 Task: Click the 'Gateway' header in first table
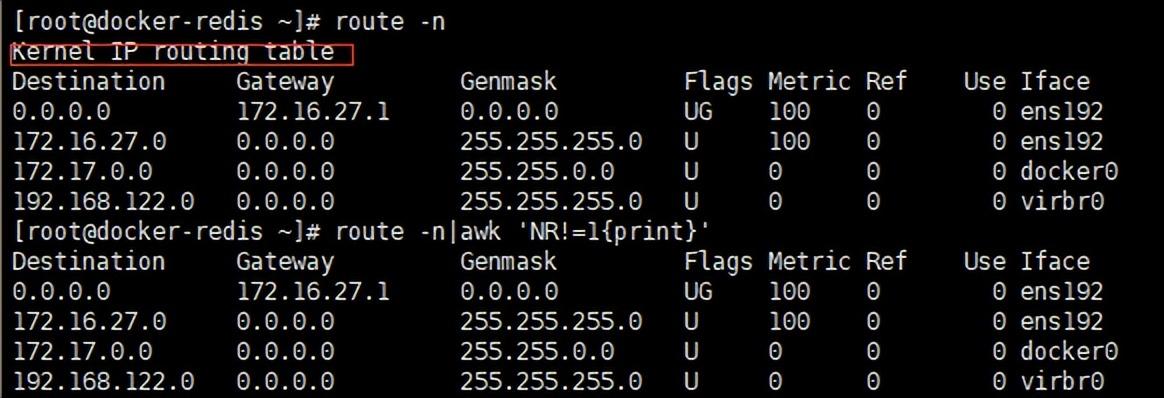coord(285,82)
